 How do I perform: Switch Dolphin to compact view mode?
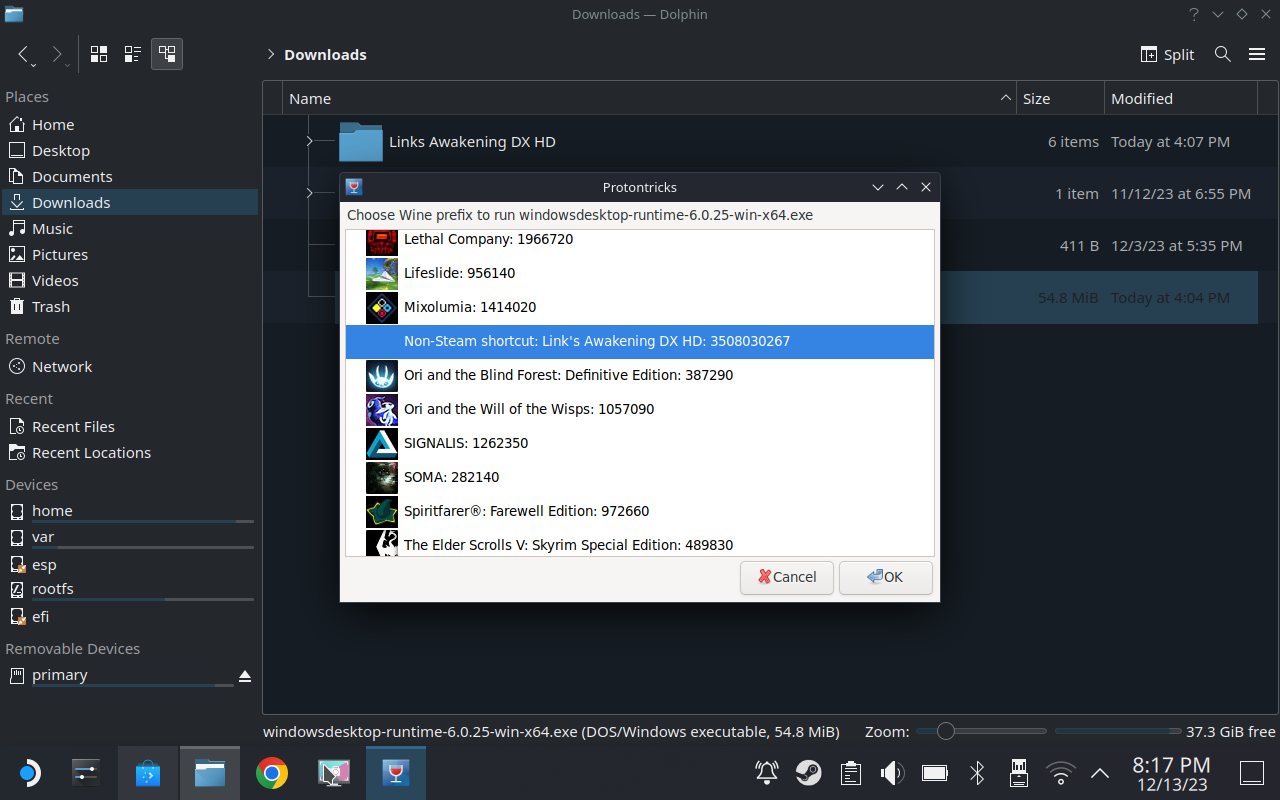pos(132,54)
